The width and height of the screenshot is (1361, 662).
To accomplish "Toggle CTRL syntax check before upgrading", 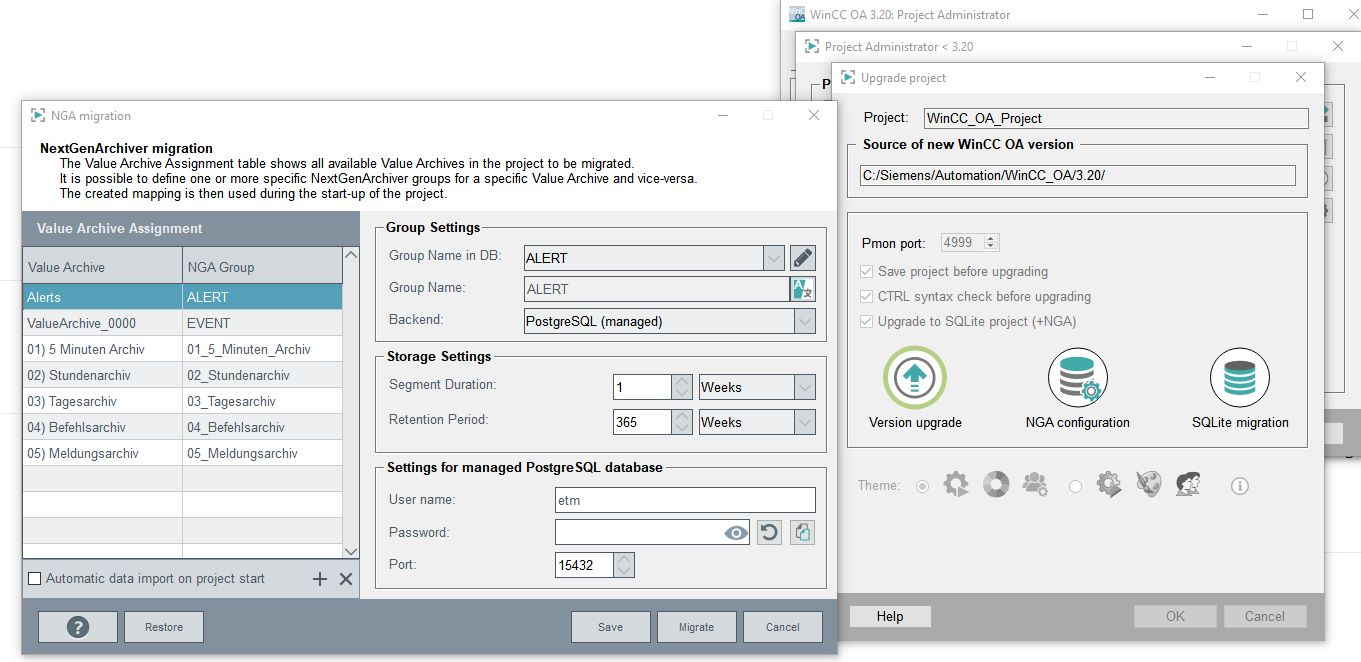I will [866, 297].
